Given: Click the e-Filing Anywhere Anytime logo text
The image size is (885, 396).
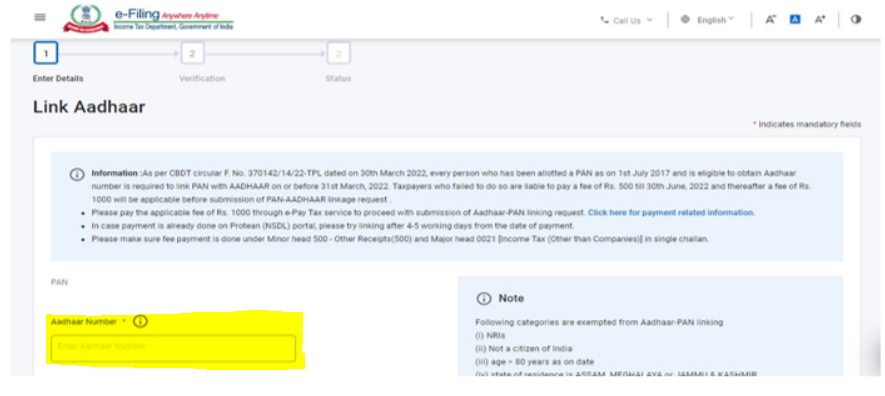Looking at the screenshot, I should 173,18.
